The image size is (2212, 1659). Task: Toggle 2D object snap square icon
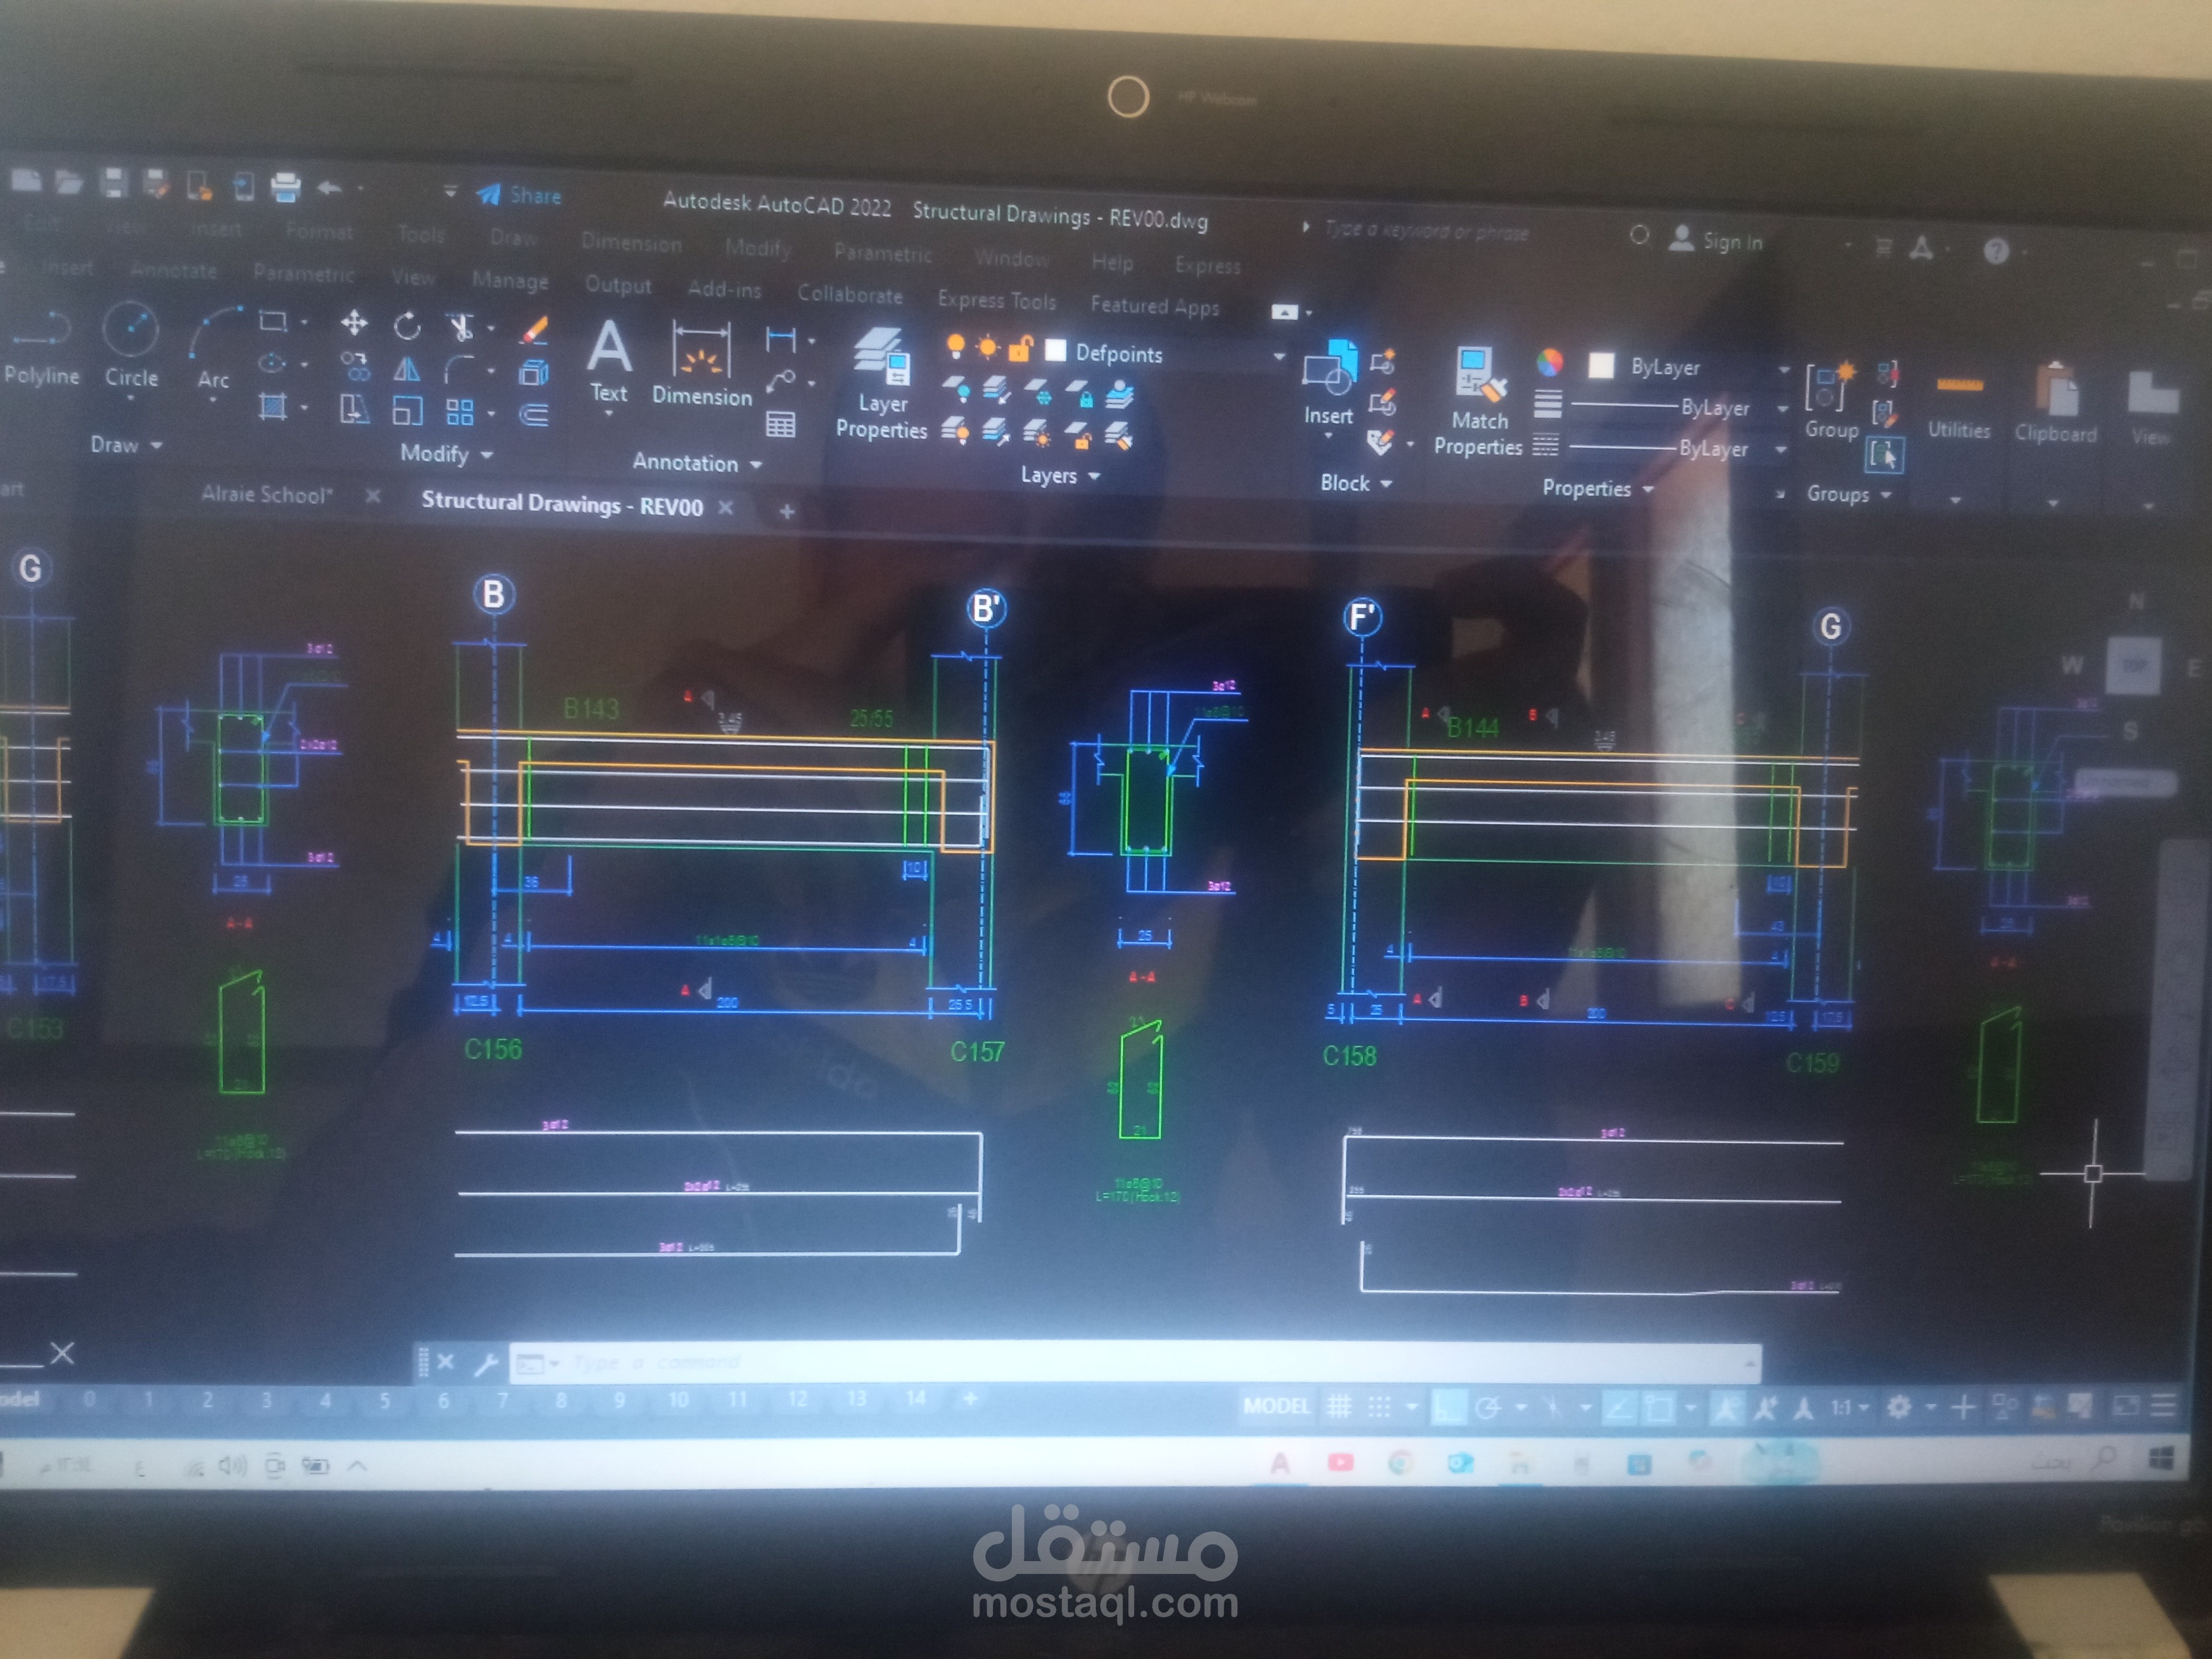click(1659, 1409)
